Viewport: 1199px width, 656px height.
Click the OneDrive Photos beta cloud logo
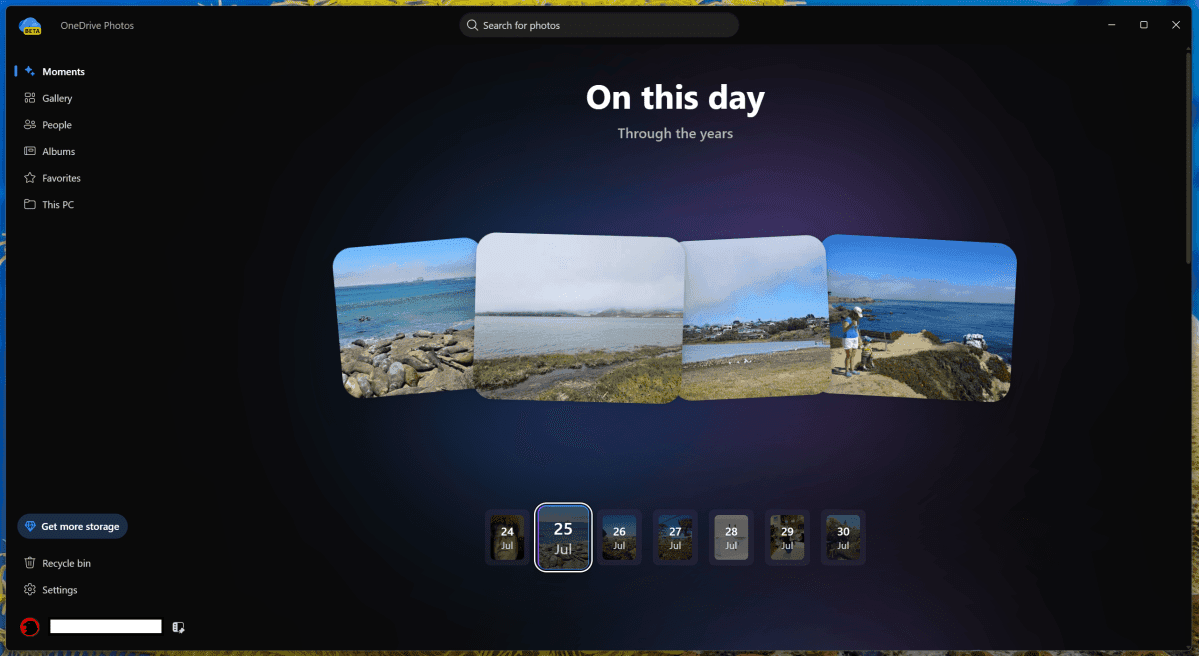coord(31,26)
